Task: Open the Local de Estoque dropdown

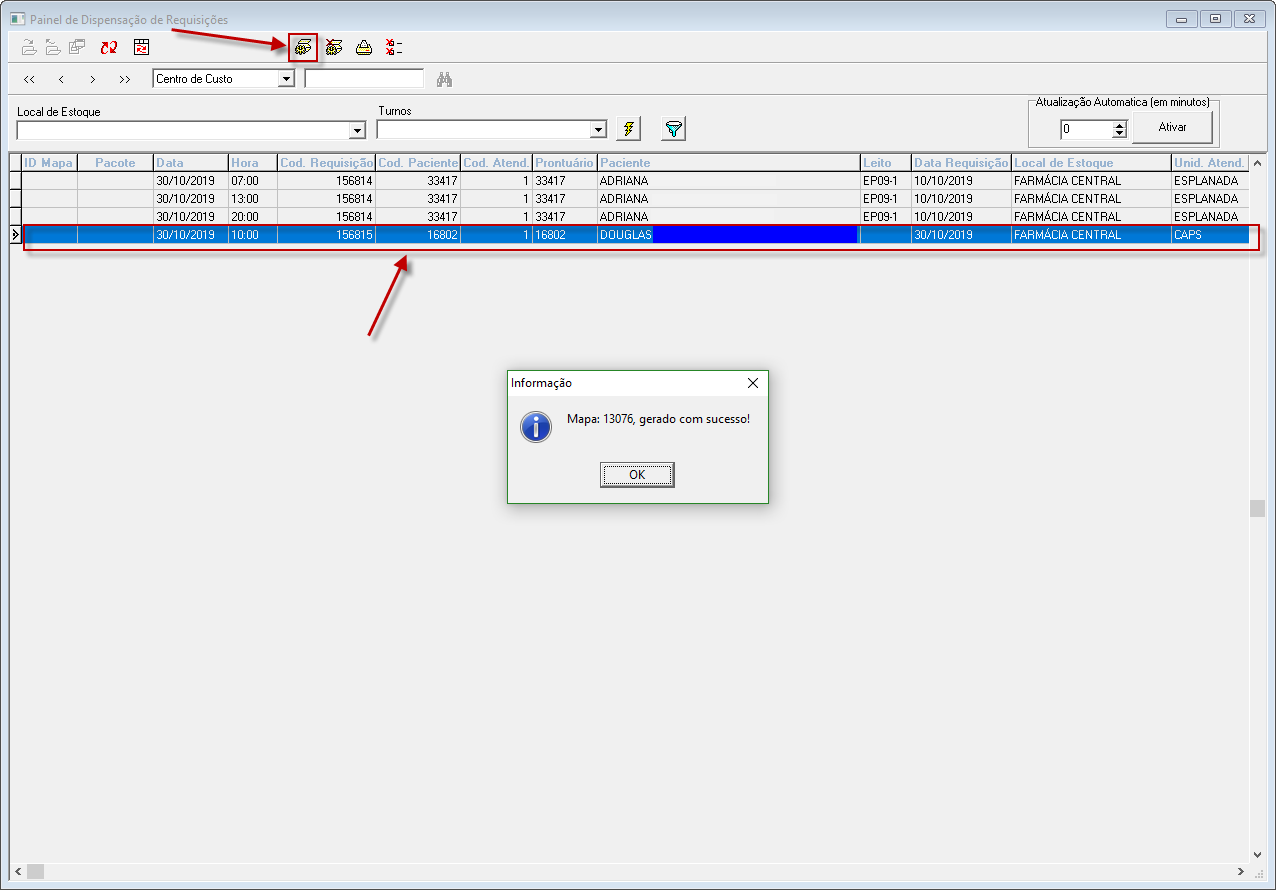Action: coord(357,131)
